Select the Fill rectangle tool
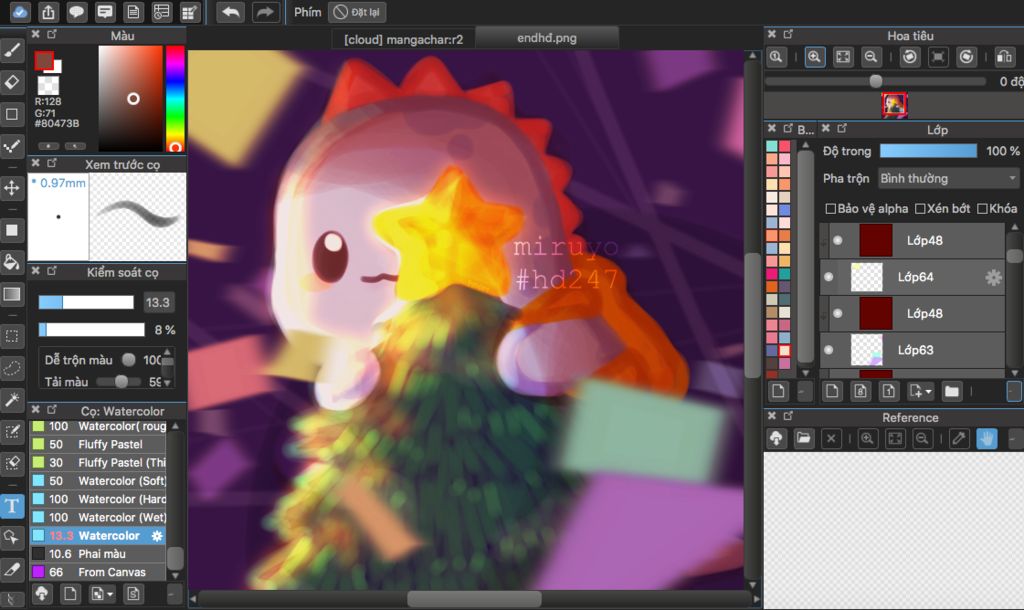The image size is (1024, 610). point(12,230)
